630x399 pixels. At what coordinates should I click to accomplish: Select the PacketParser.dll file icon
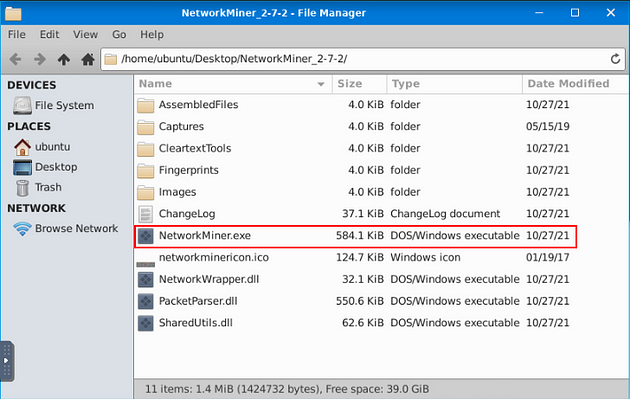(145, 301)
